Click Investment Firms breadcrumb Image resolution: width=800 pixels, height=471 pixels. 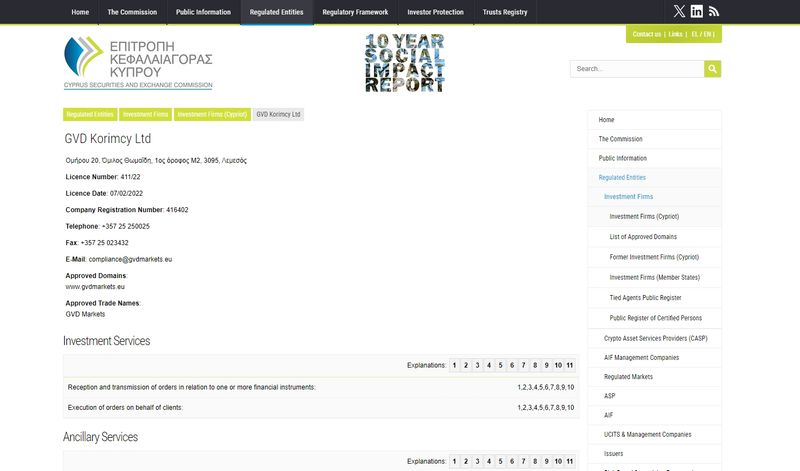(145, 114)
